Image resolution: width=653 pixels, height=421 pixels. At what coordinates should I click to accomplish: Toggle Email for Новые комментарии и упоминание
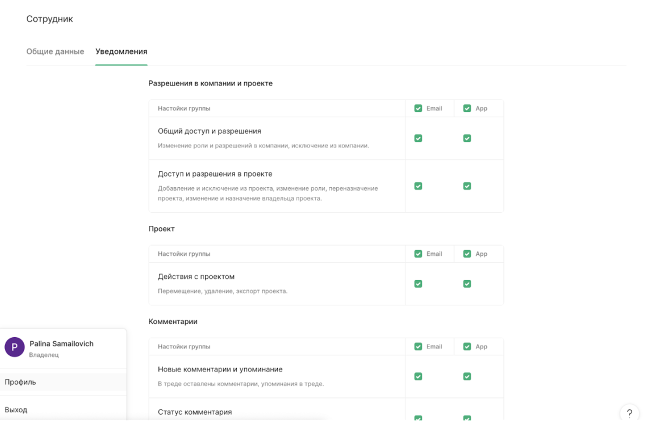[x=418, y=376]
